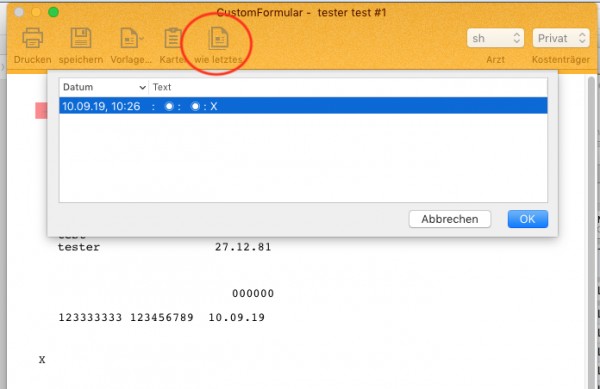Click the first radio button in selected row
The height and width of the screenshot is (389, 600).
pos(169,106)
